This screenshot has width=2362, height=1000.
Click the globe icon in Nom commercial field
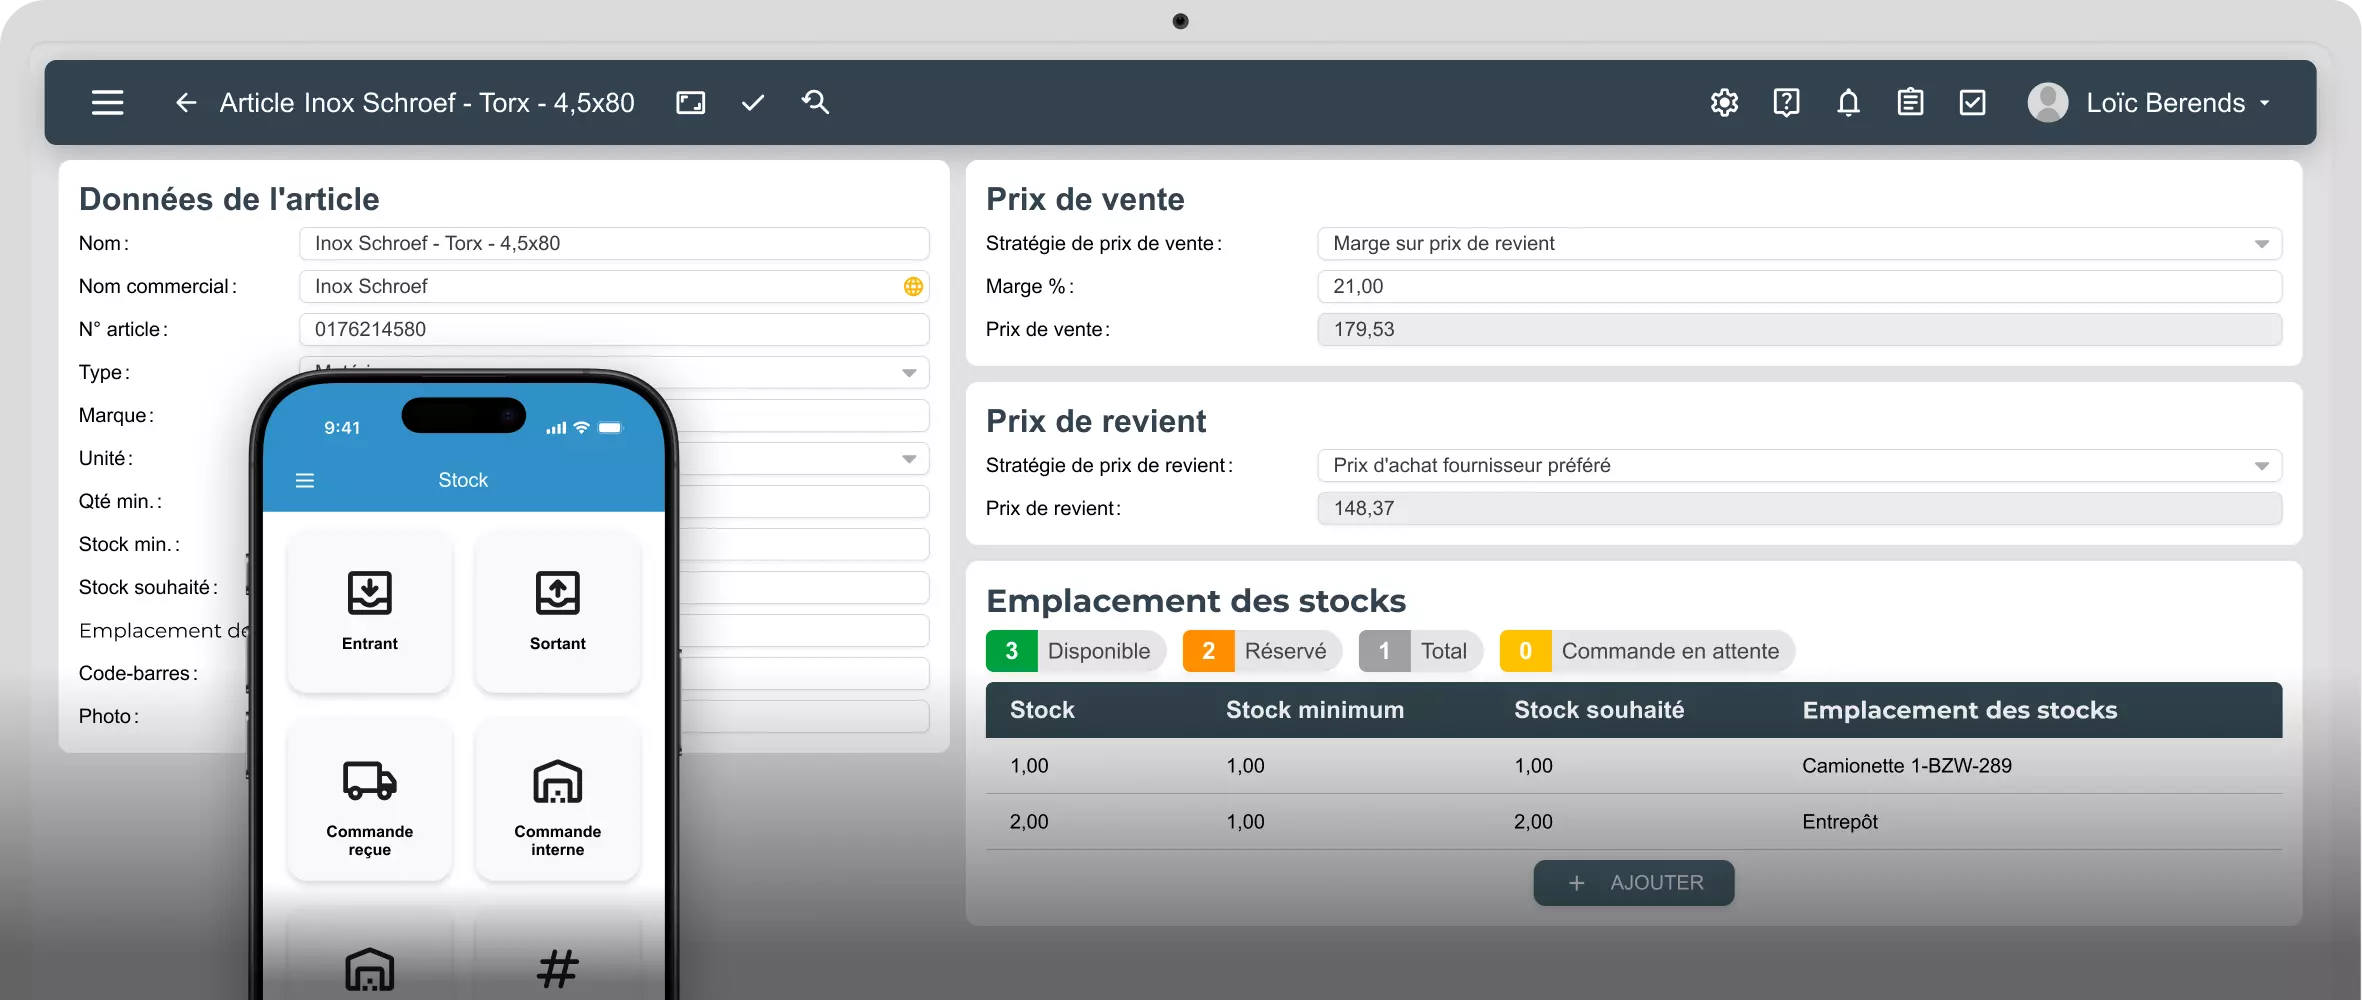tap(913, 287)
